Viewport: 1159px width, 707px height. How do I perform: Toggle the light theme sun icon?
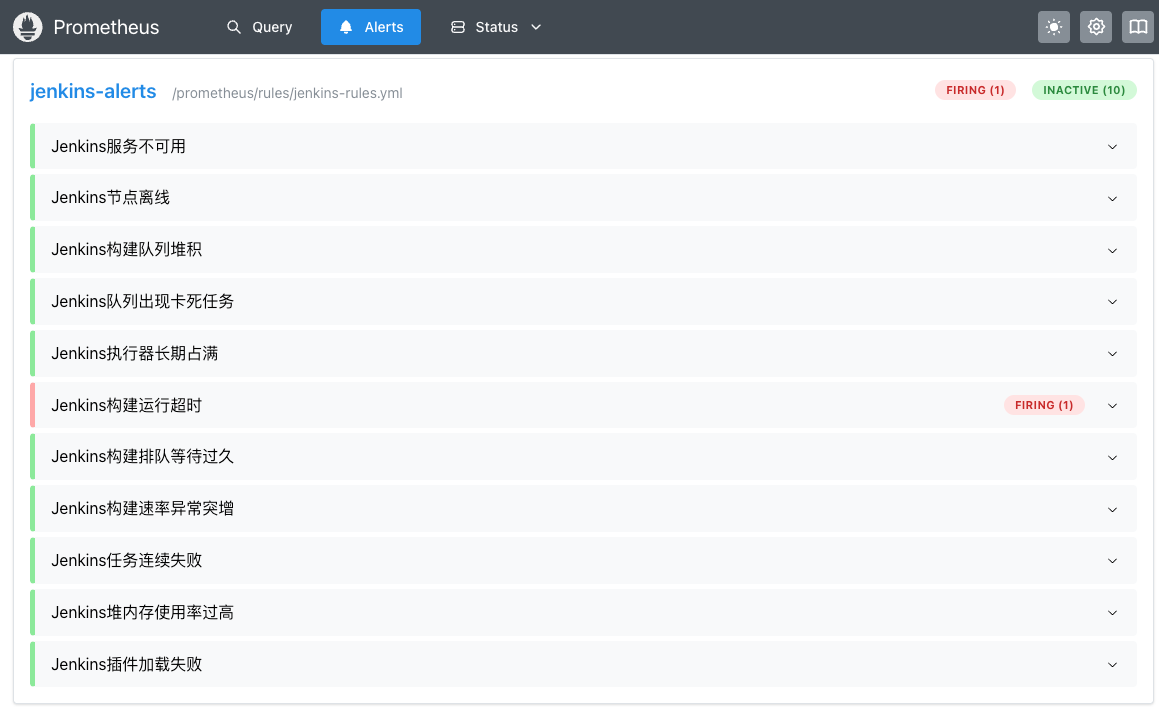(1054, 27)
